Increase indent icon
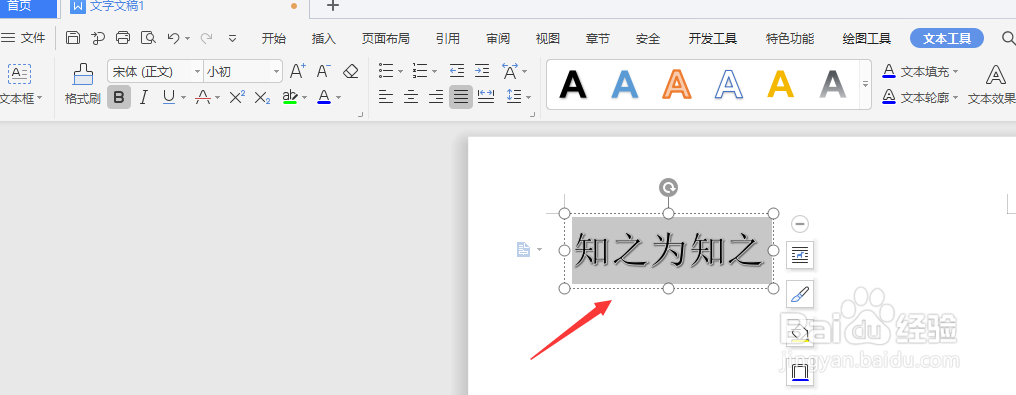Screen dimensions: 1016x395 482,71
